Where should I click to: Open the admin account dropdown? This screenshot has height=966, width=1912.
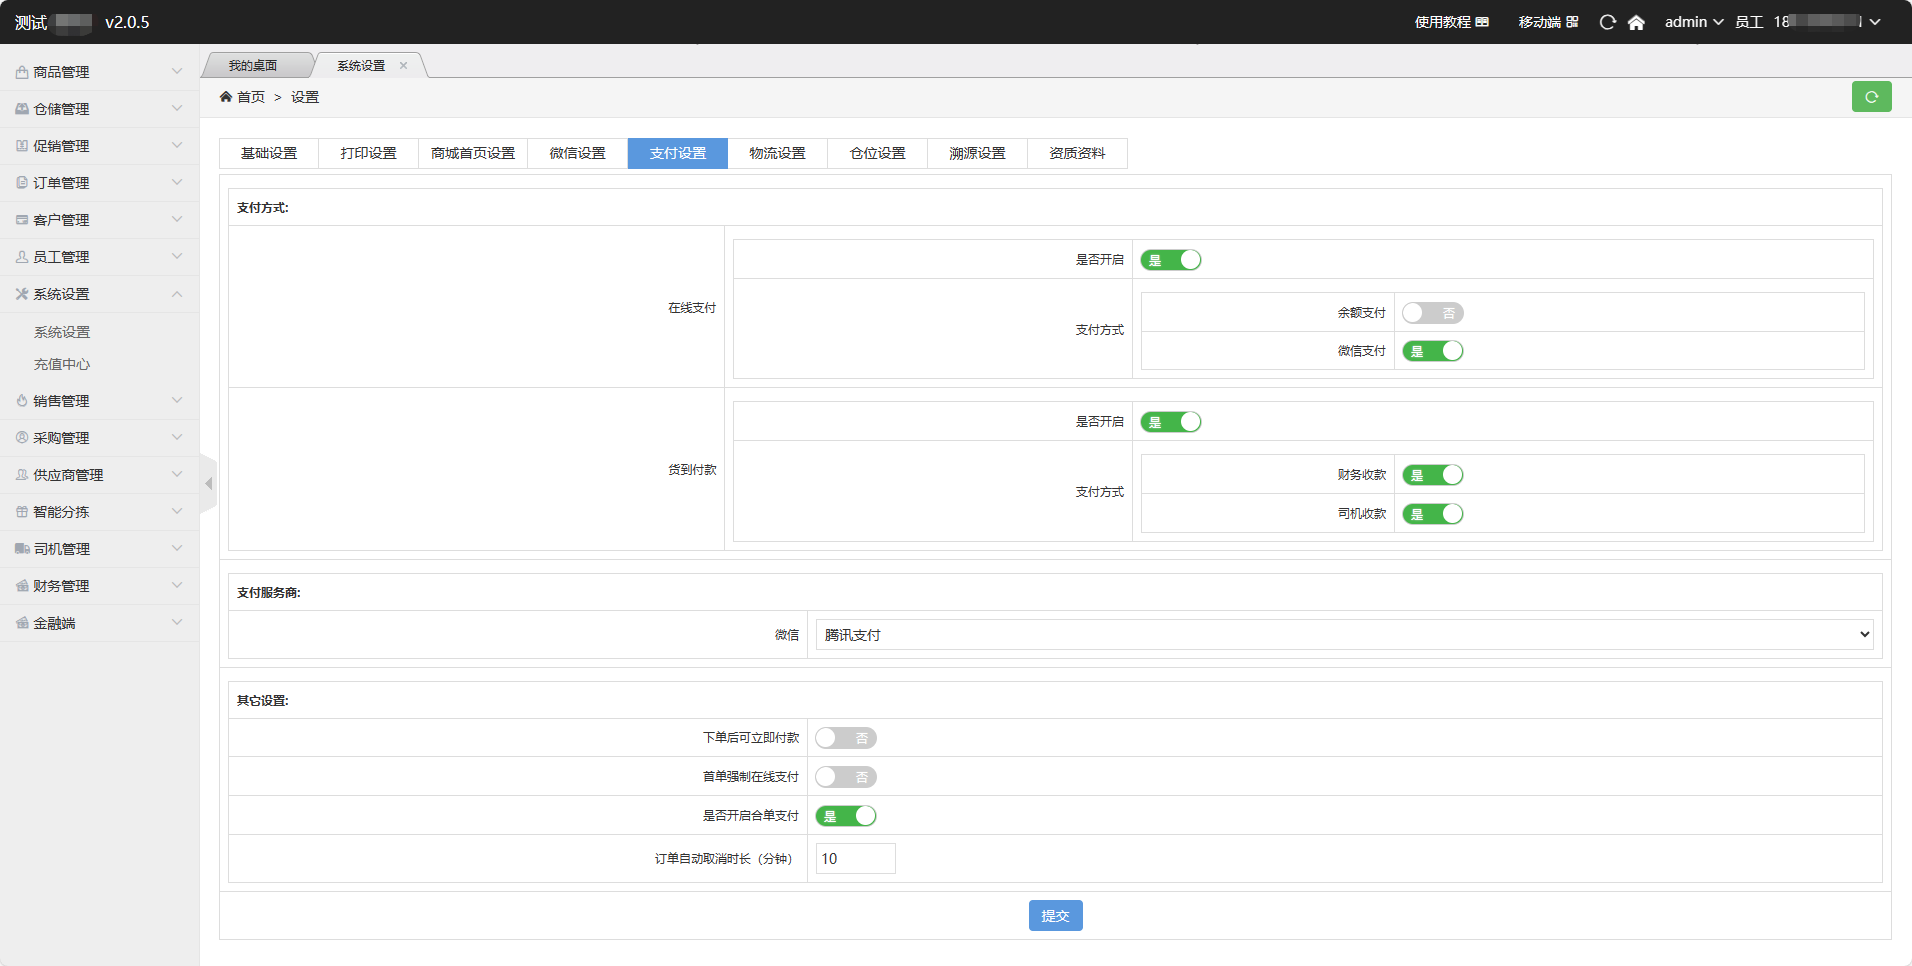[1693, 22]
